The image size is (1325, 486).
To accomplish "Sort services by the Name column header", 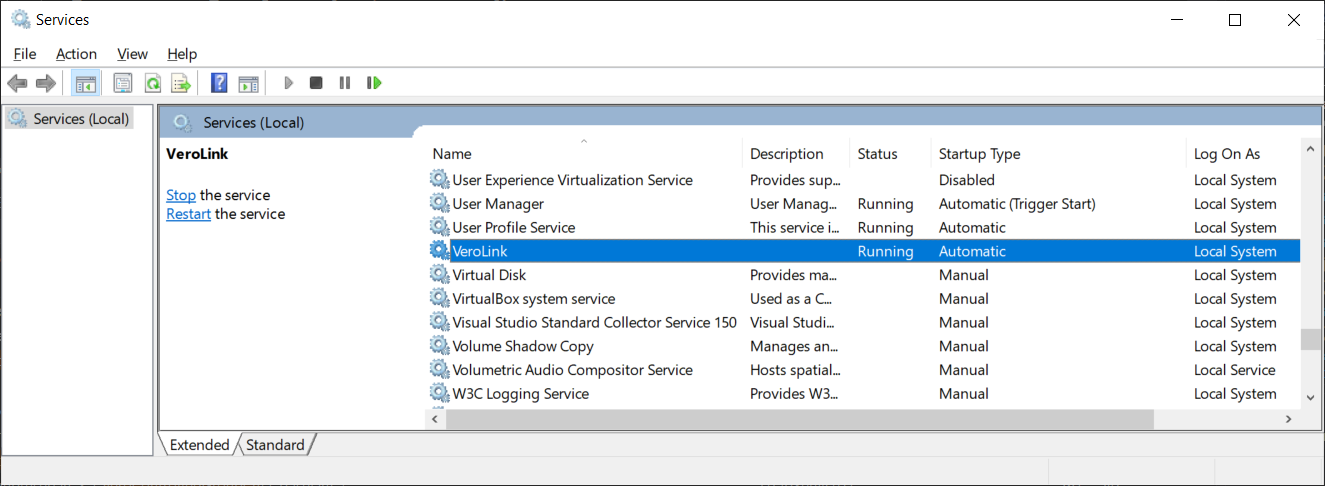I will tap(452, 154).
